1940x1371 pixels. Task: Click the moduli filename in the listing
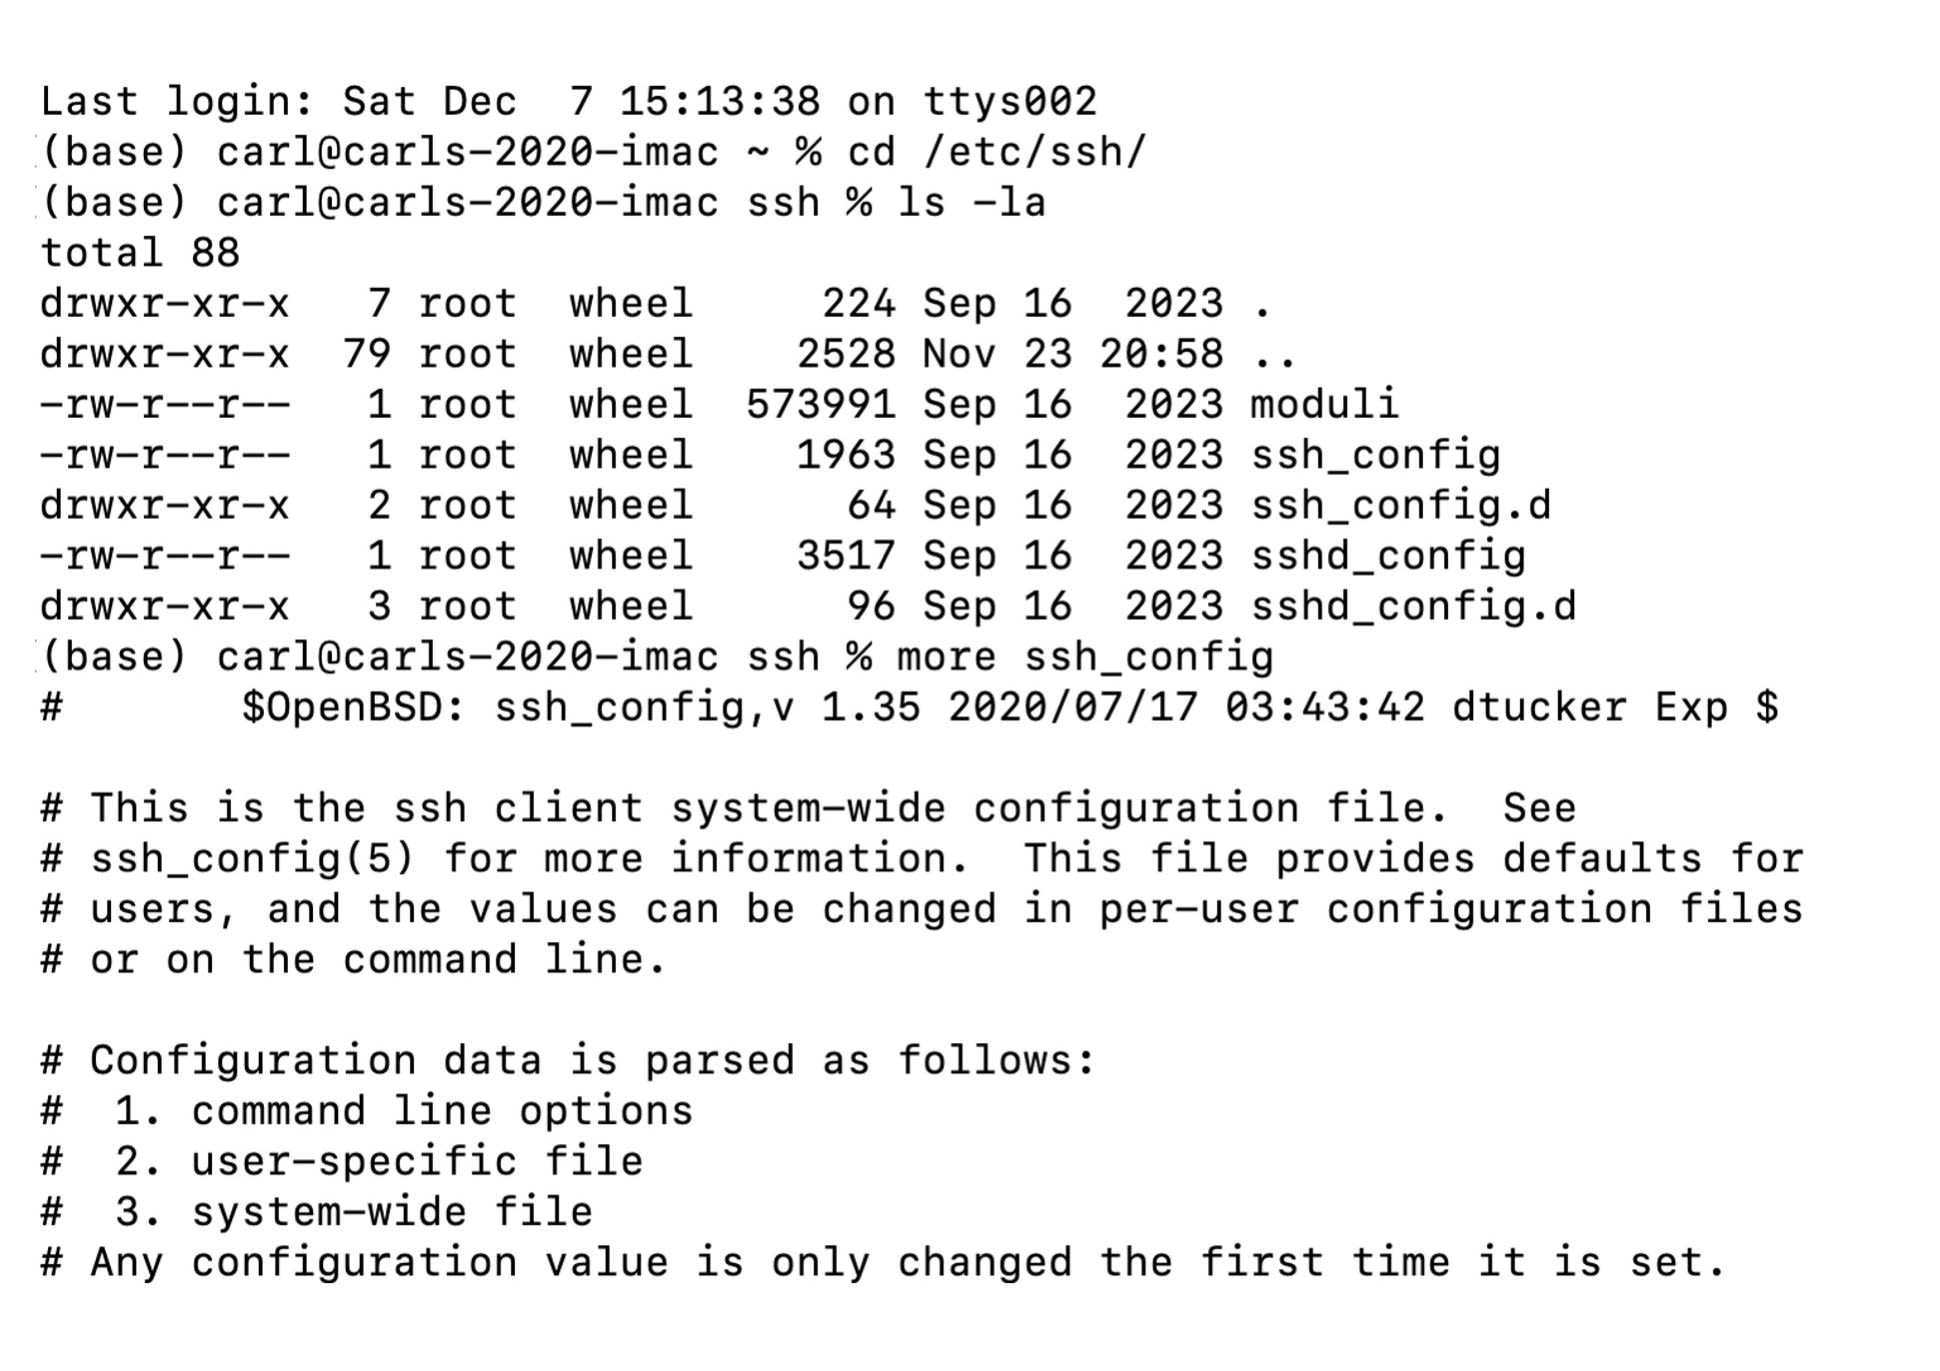(1323, 404)
